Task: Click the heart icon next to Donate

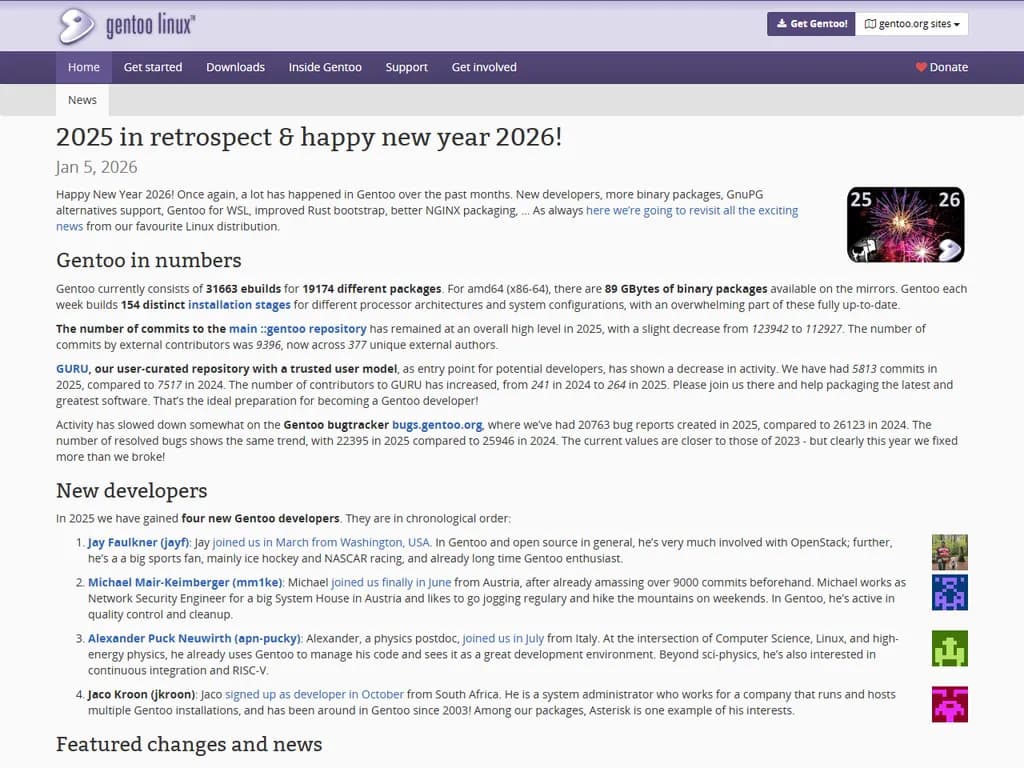Action: (x=920, y=67)
